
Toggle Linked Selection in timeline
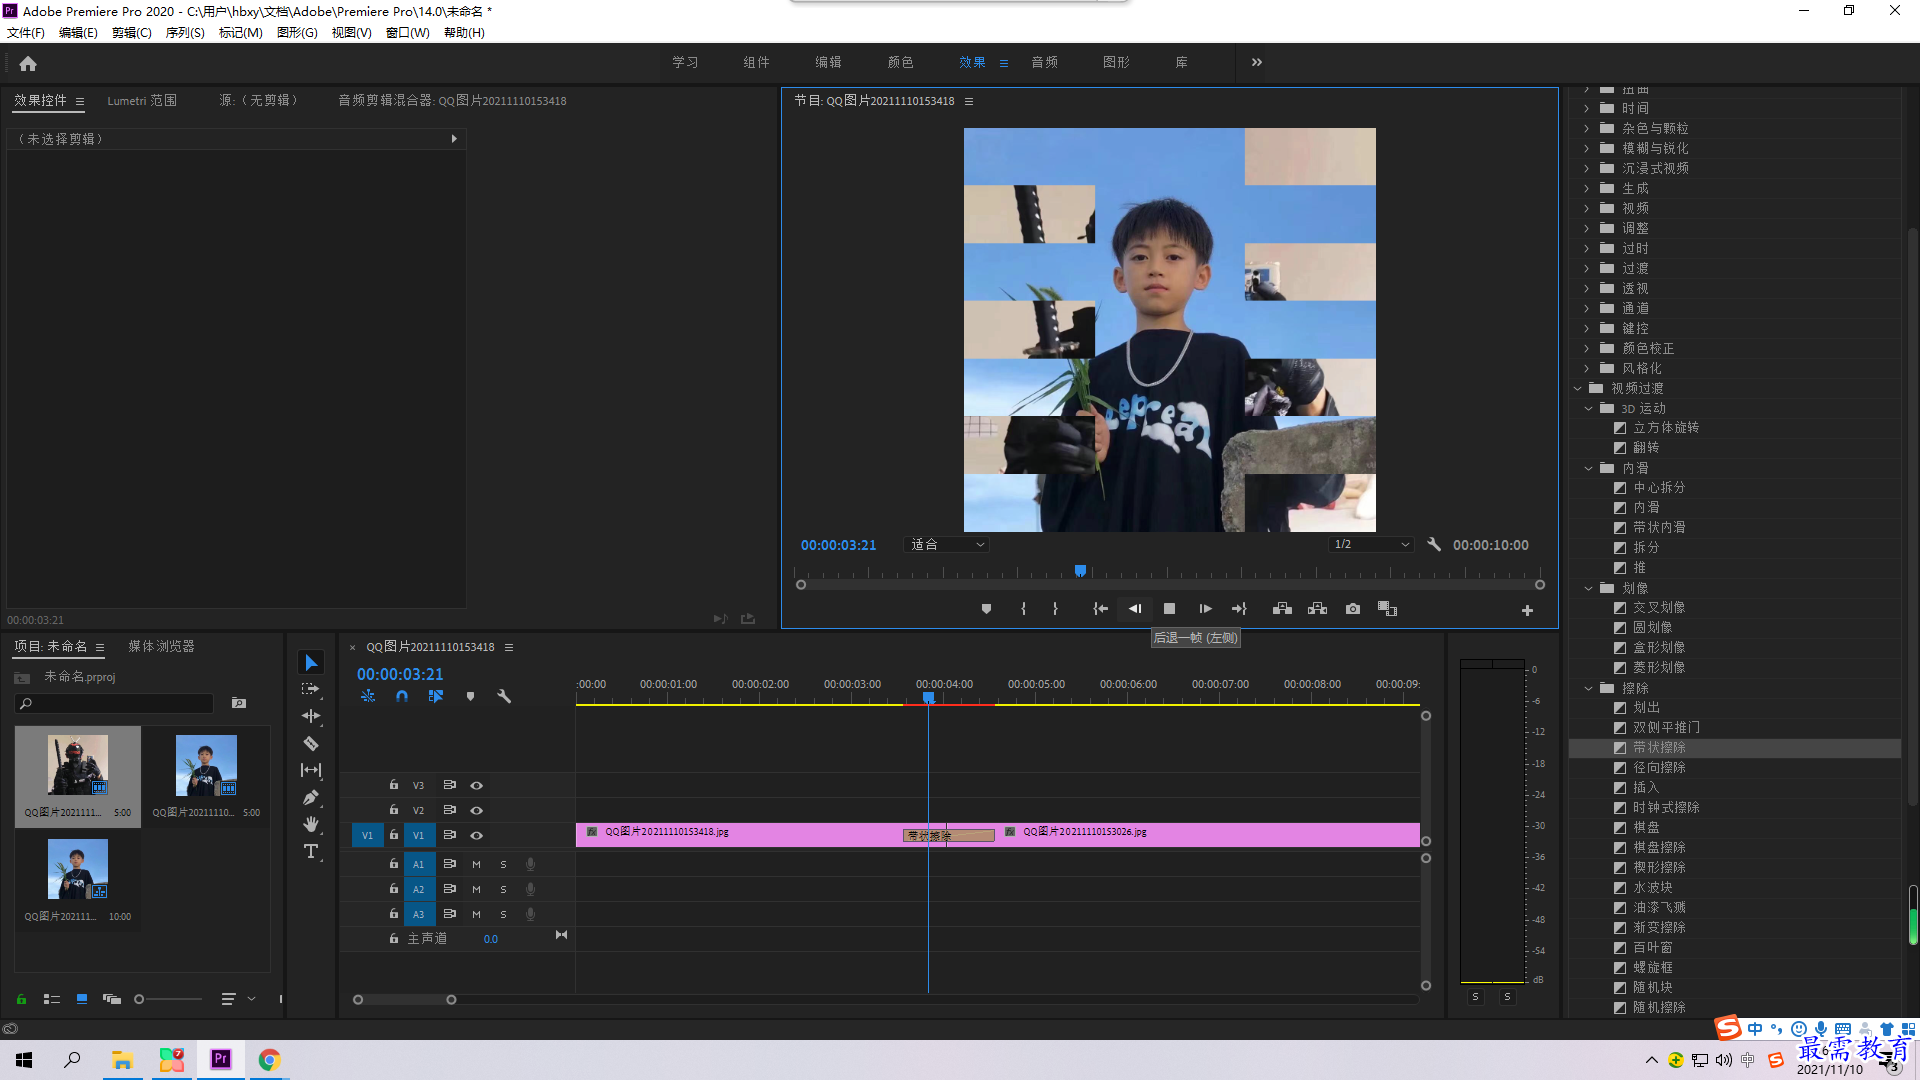pos(436,696)
